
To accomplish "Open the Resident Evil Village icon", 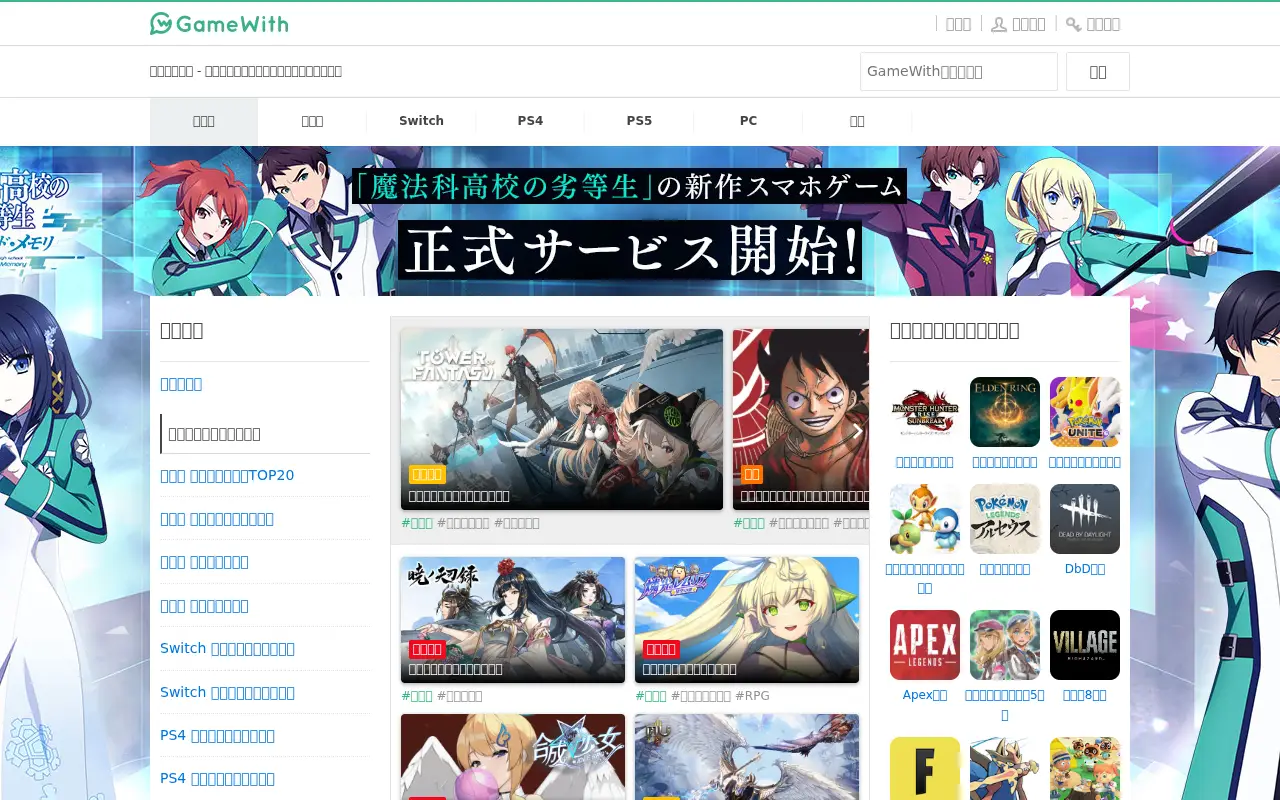I will pyautogui.click(x=1085, y=645).
